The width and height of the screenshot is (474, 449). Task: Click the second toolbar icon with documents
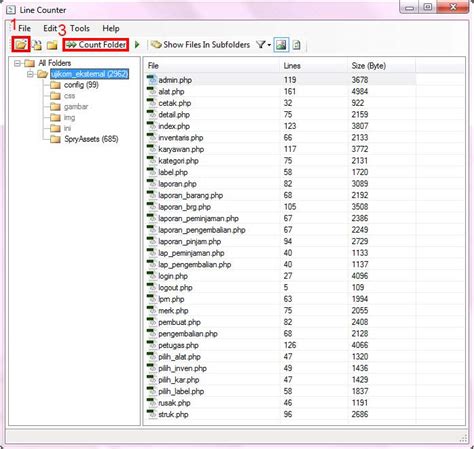click(37, 45)
